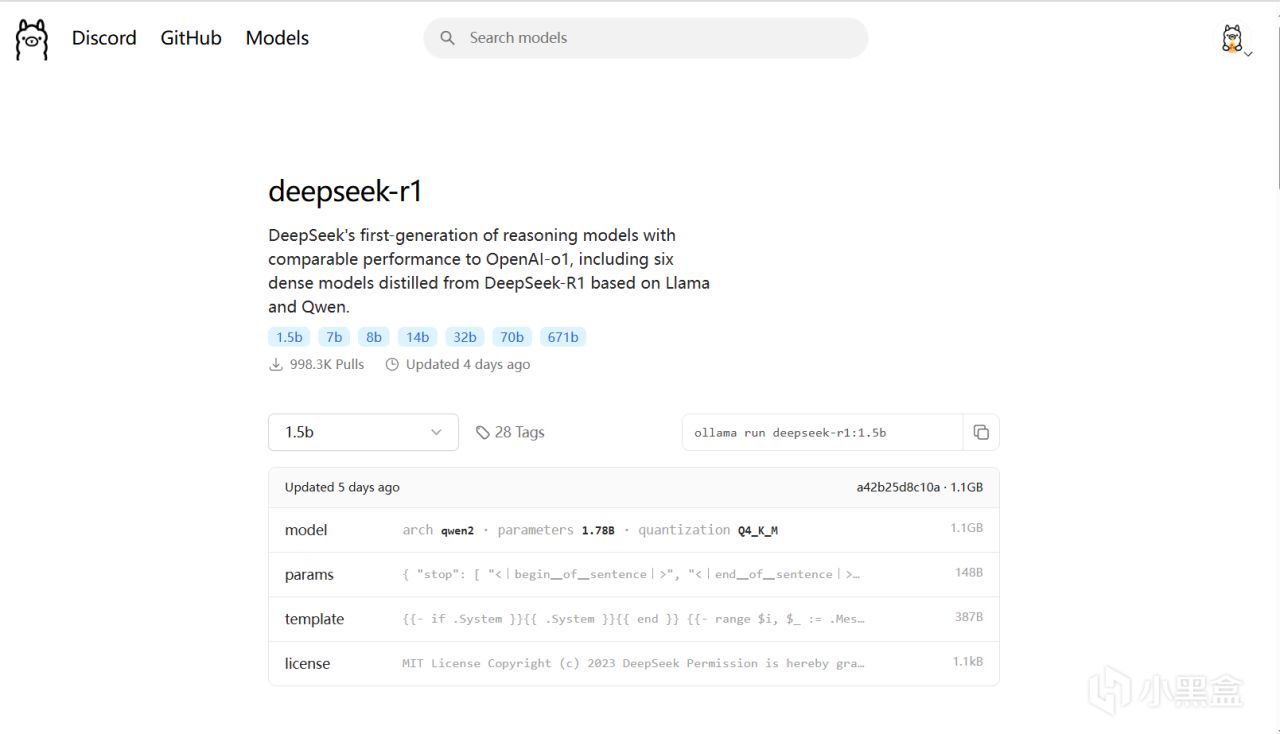This screenshot has width=1280, height=734.
Task: Click the Q4_K_M quantization value
Action: (x=758, y=530)
